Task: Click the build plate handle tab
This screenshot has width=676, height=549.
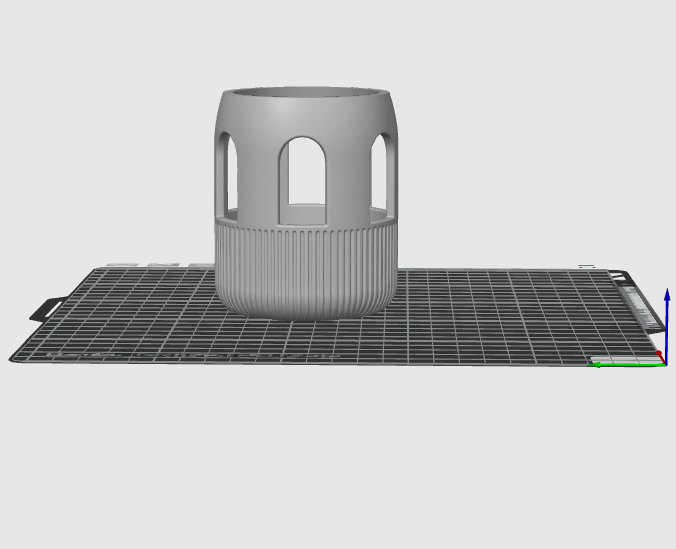Action: pyautogui.click(x=48, y=309)
